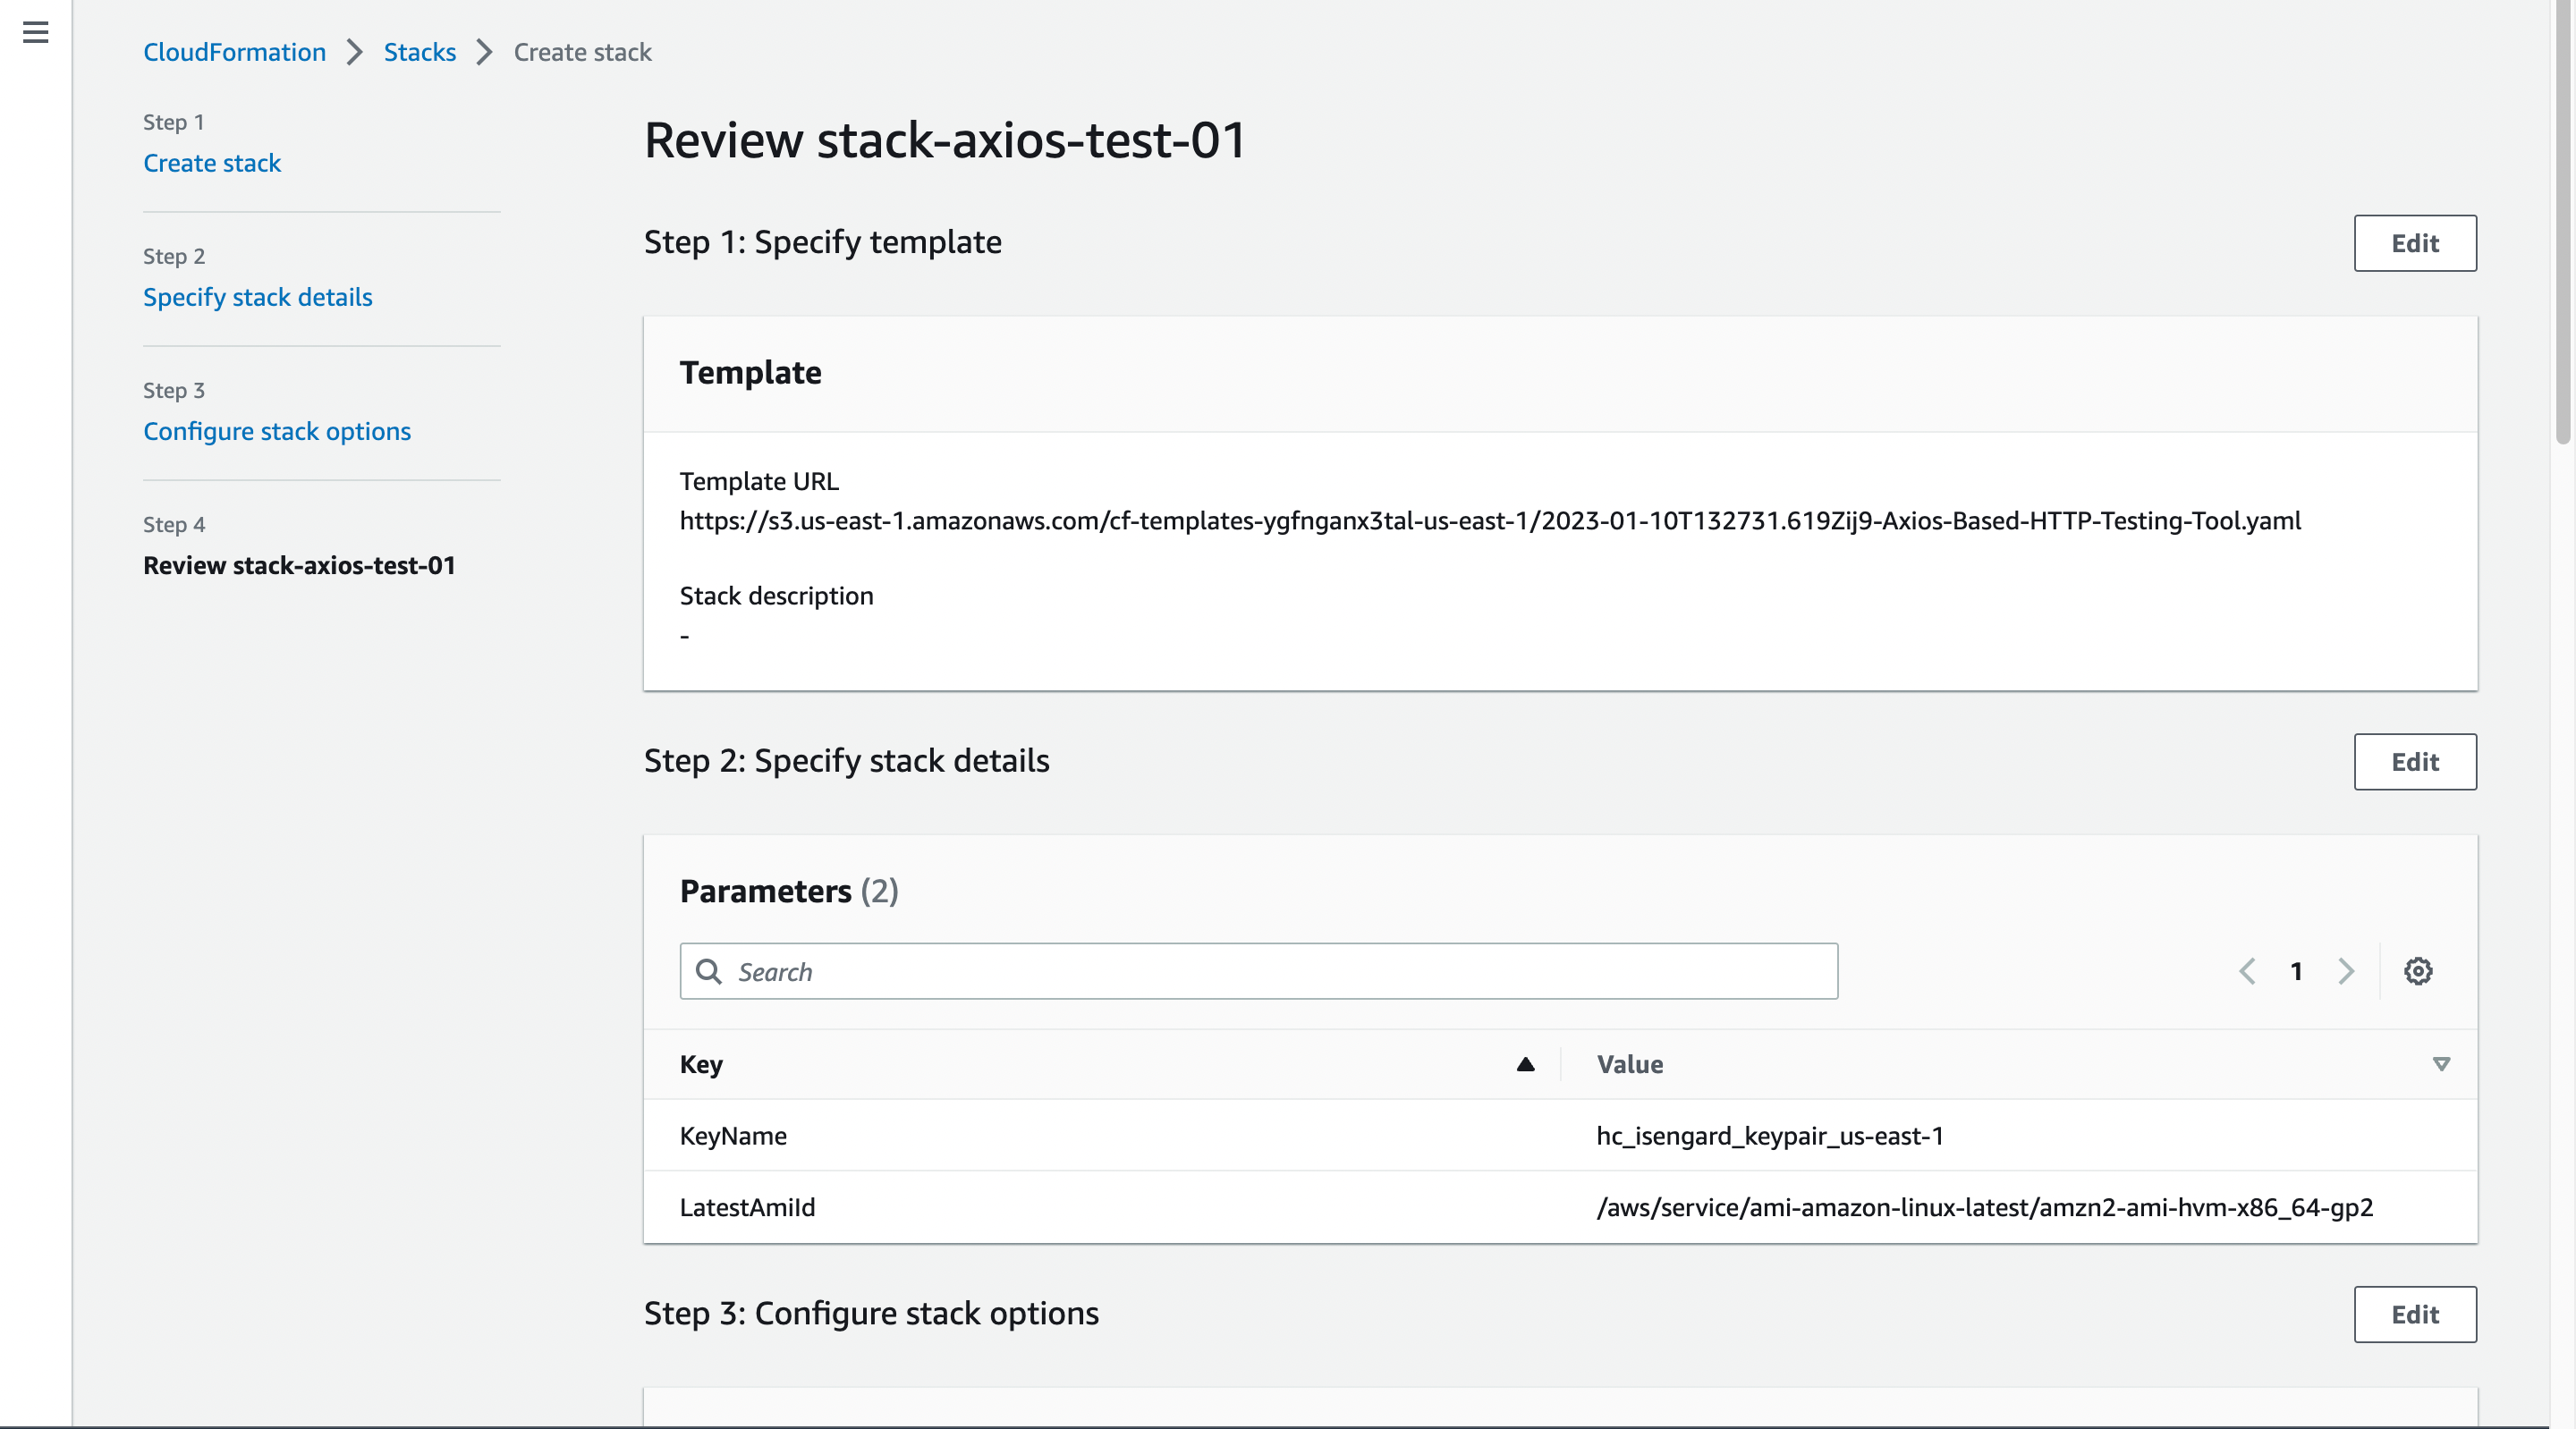2576x1429 pixels.
Task: Open the hamburger navigation menu
Action: tap(36, 32)
